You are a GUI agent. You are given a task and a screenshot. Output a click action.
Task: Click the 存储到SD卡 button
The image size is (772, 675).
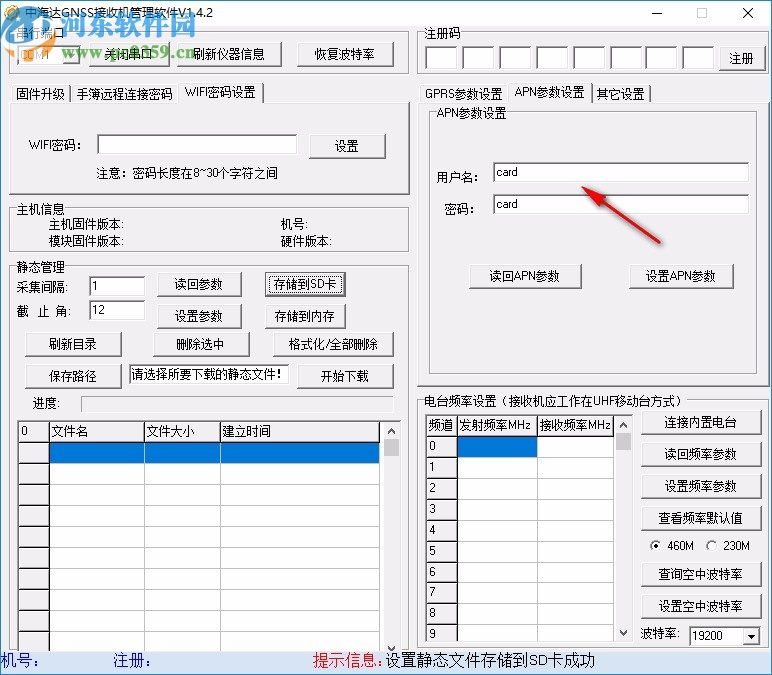pos(305,285)
